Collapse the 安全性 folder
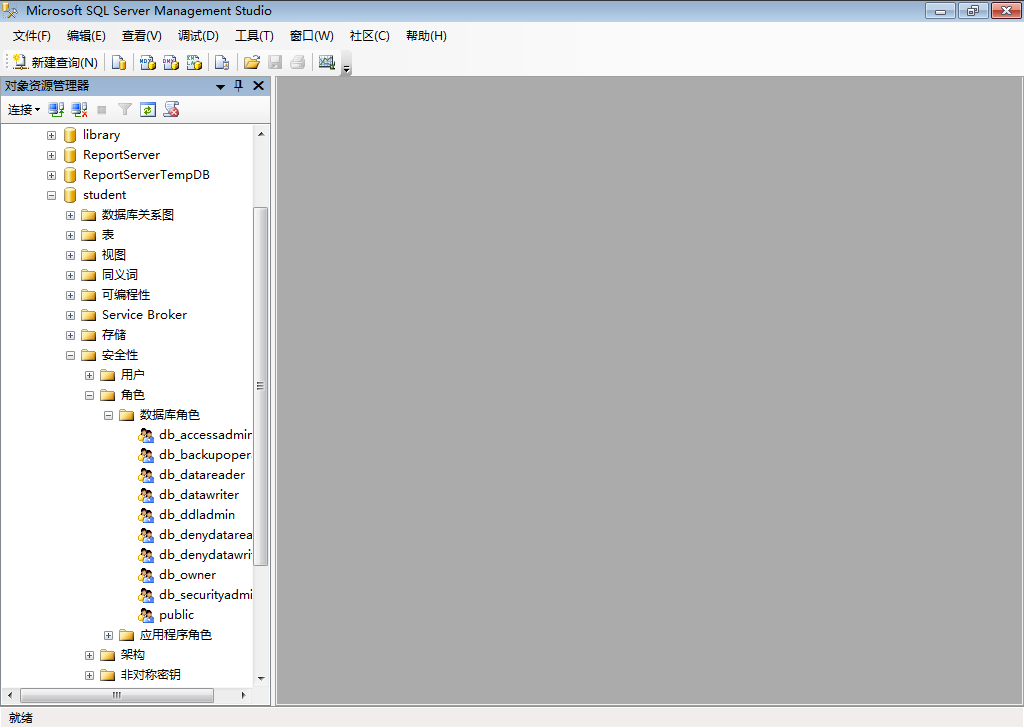 71,356
